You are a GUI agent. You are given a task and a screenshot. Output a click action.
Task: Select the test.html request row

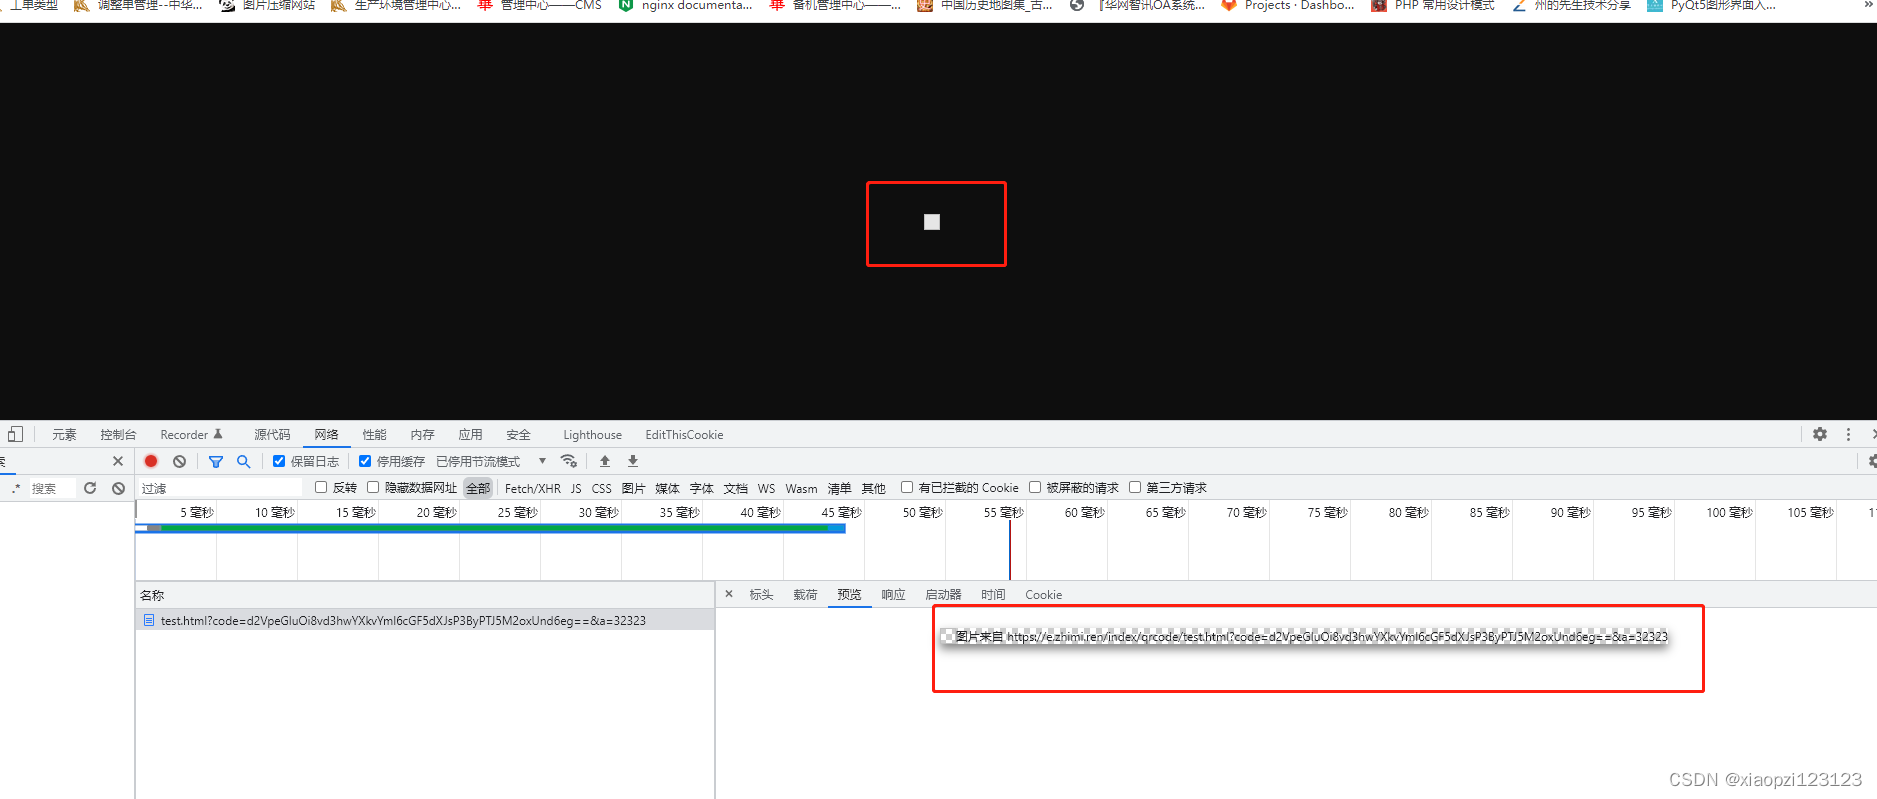[425, 620]
